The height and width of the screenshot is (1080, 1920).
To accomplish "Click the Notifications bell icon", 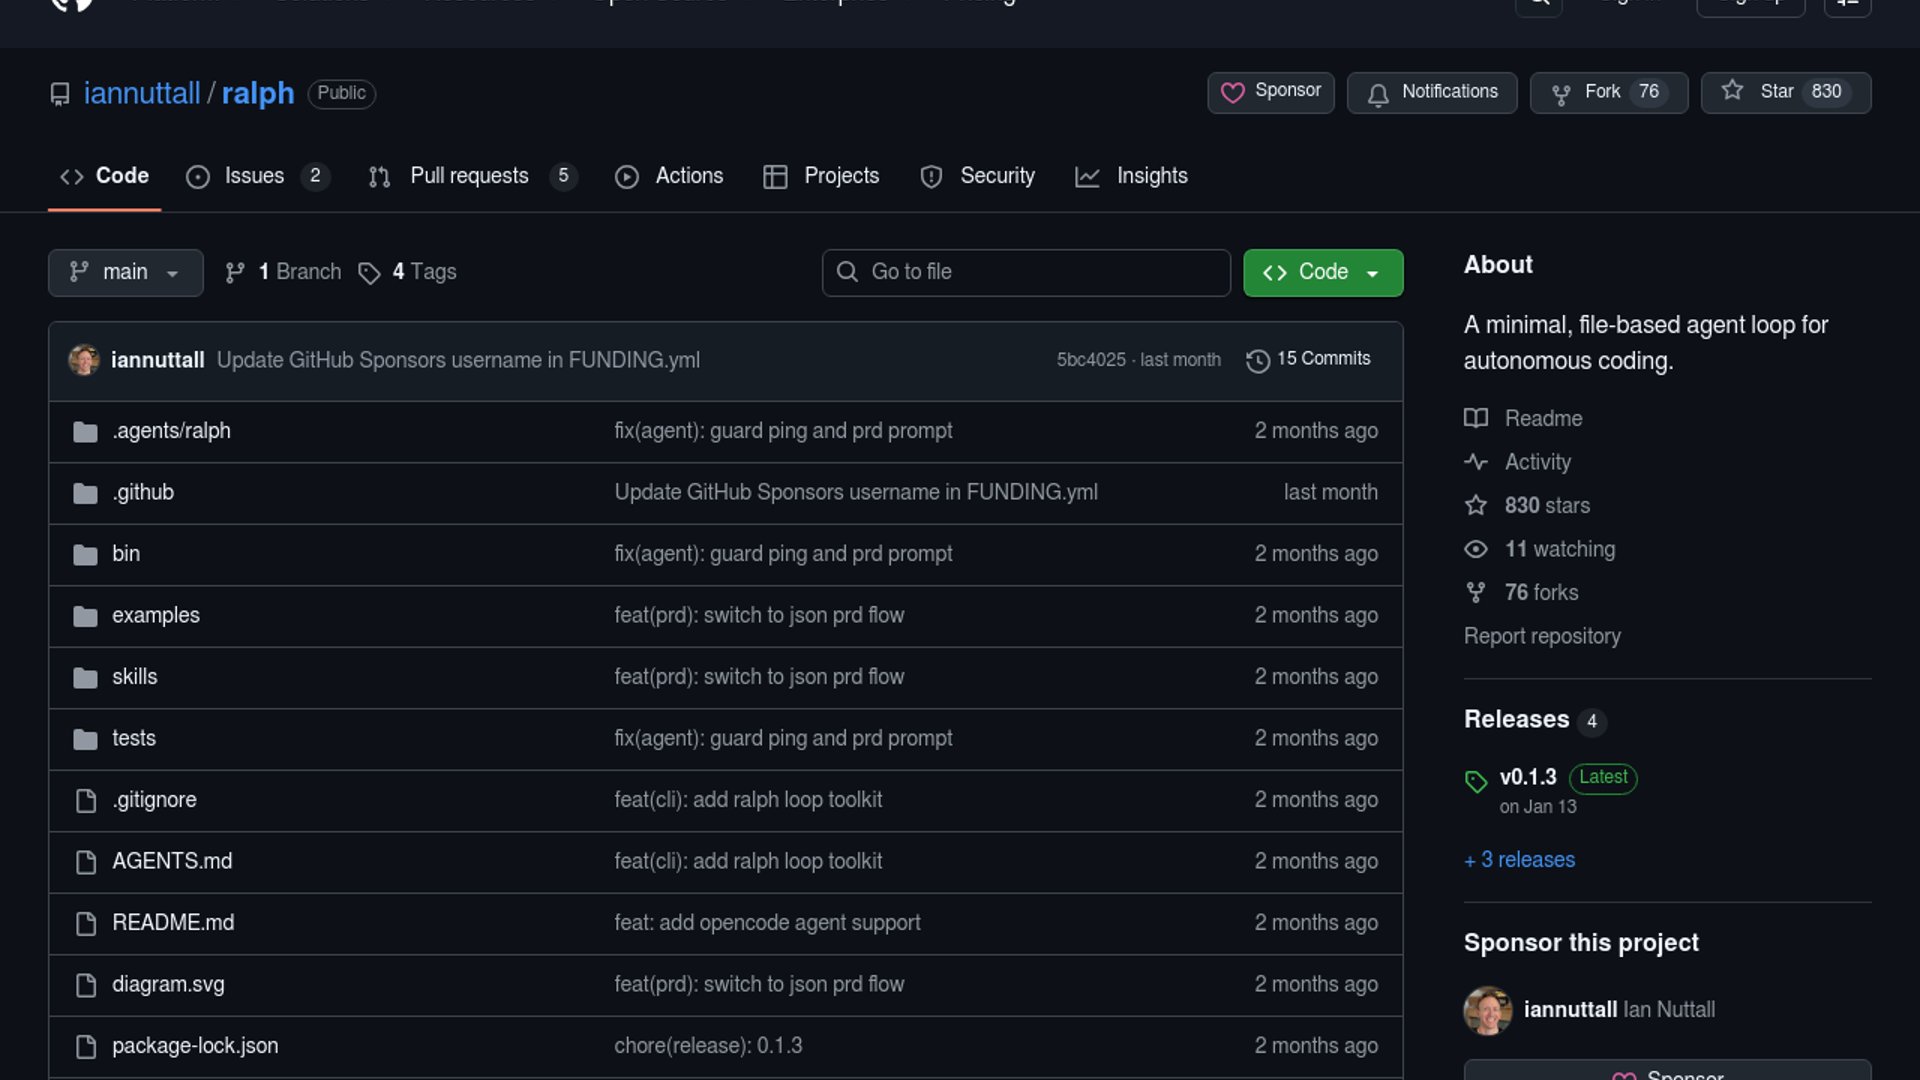I will click(1378, 94).
